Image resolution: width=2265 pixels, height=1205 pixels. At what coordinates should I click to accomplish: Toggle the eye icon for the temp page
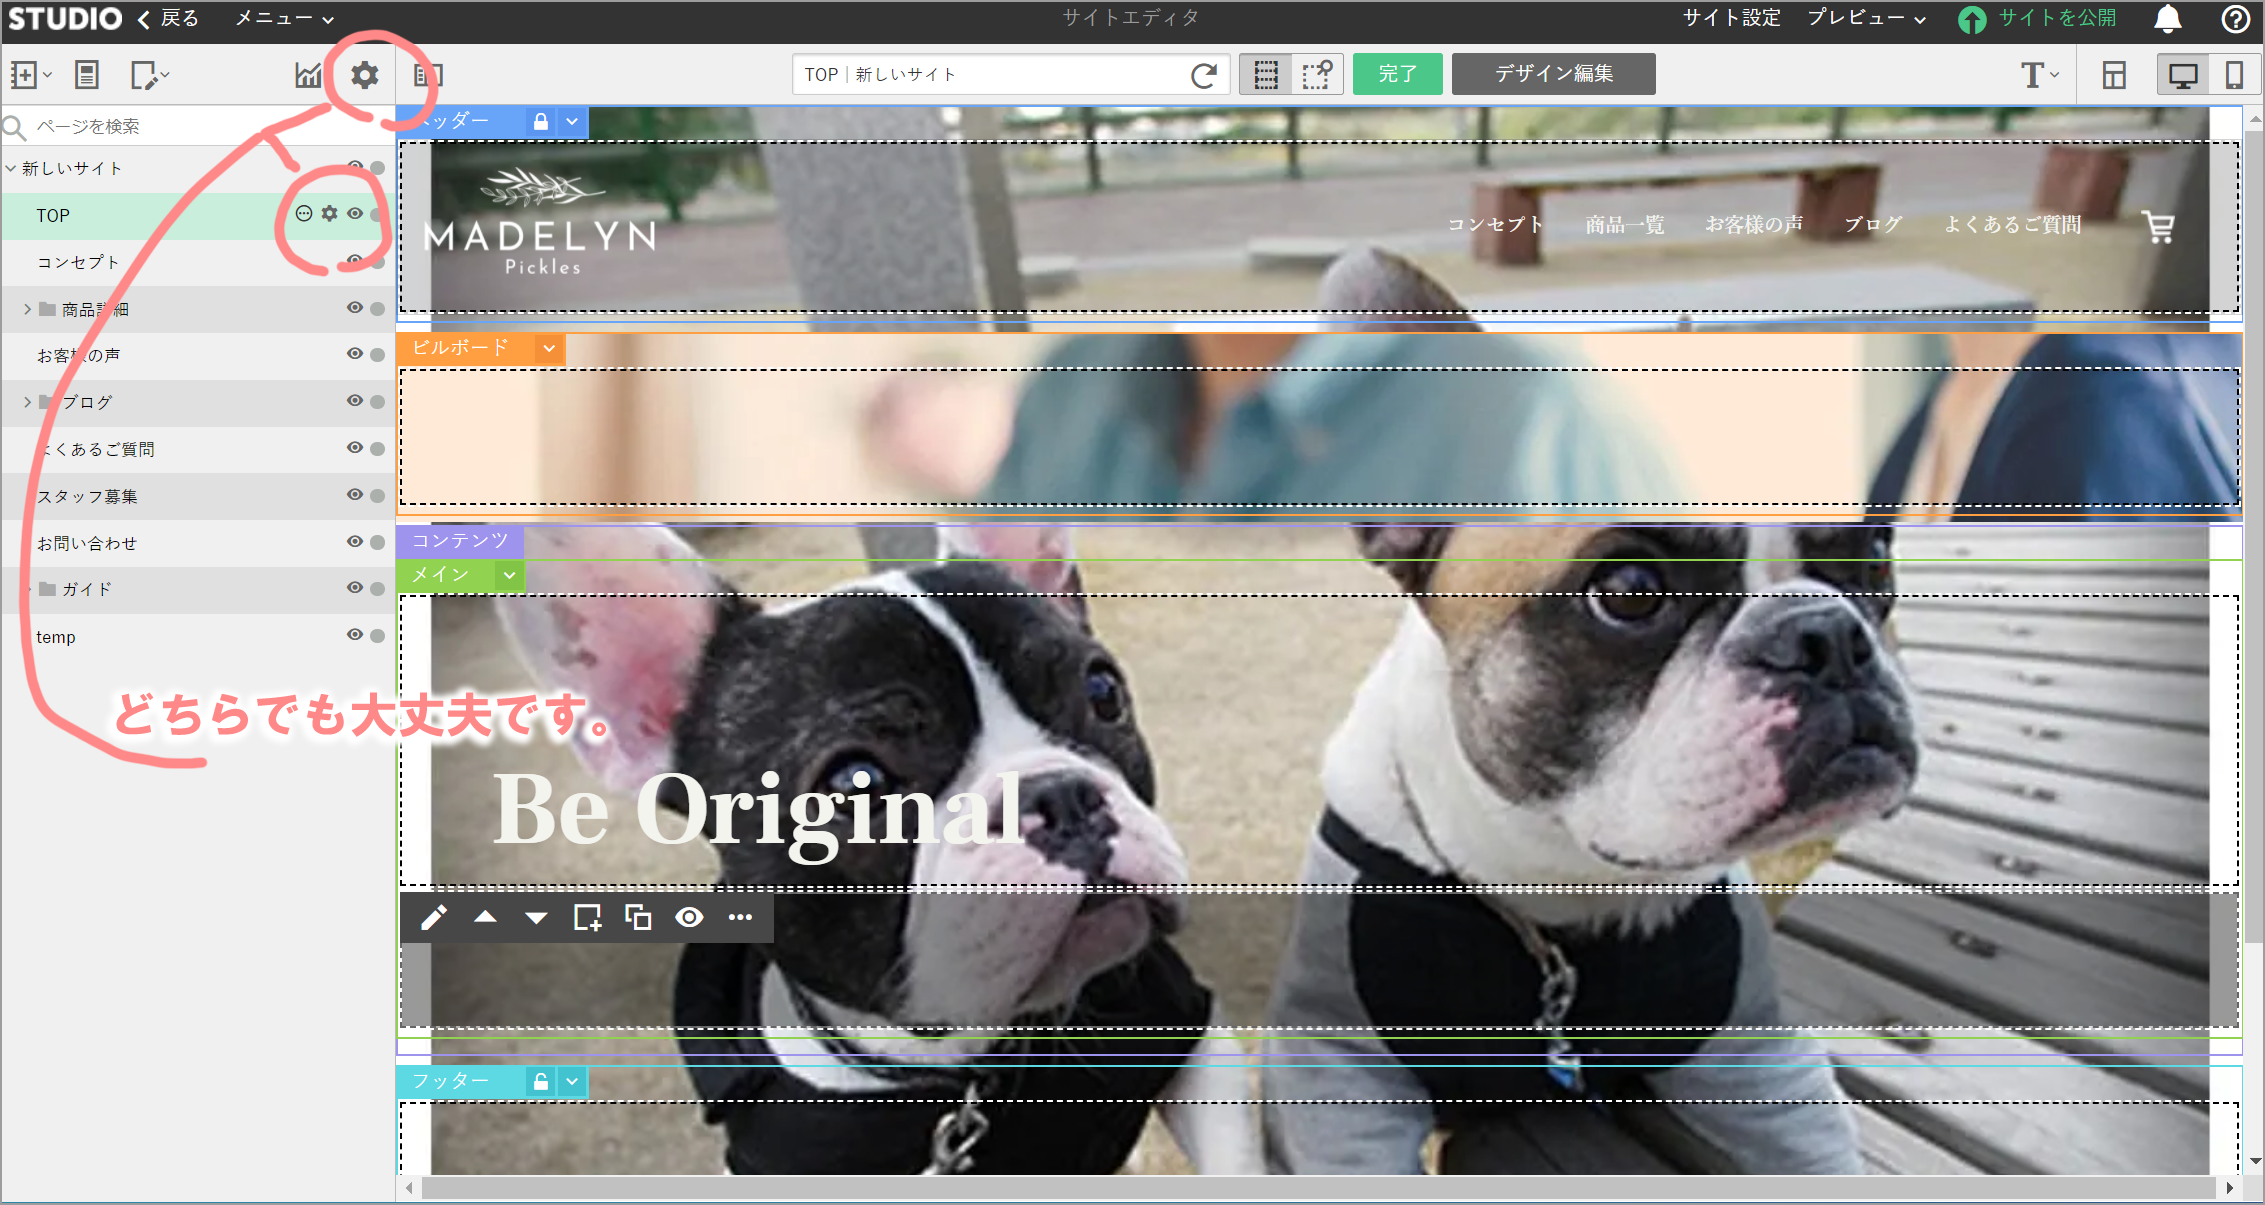(x=354, y=635)
